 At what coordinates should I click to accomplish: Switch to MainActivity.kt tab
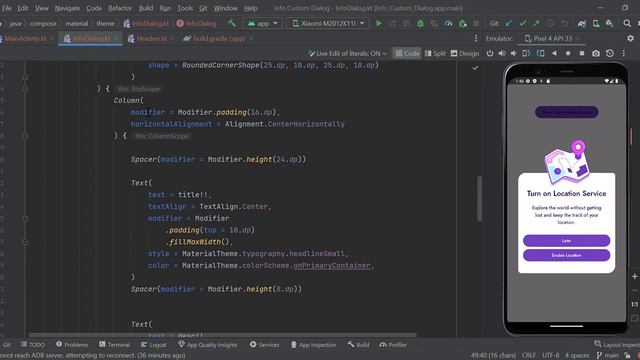[24, 38]
